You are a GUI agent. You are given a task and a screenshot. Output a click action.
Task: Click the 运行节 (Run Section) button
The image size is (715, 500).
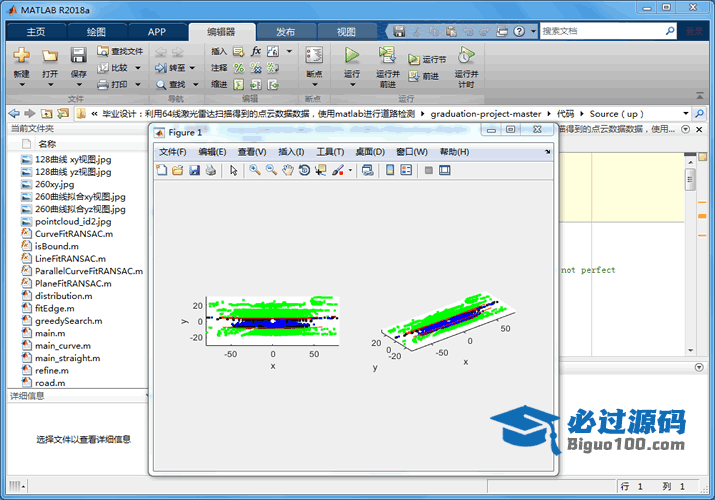click(427, 59)
